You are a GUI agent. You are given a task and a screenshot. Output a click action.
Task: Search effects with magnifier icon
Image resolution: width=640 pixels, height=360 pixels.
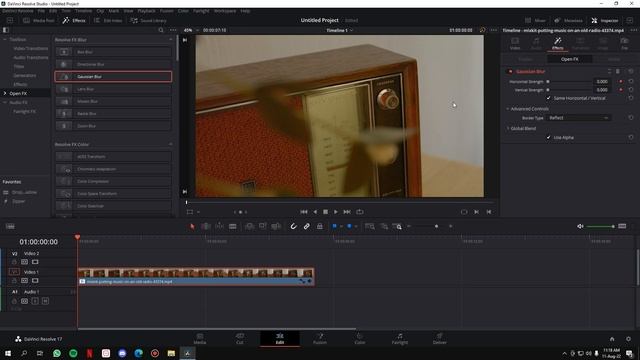161,30
